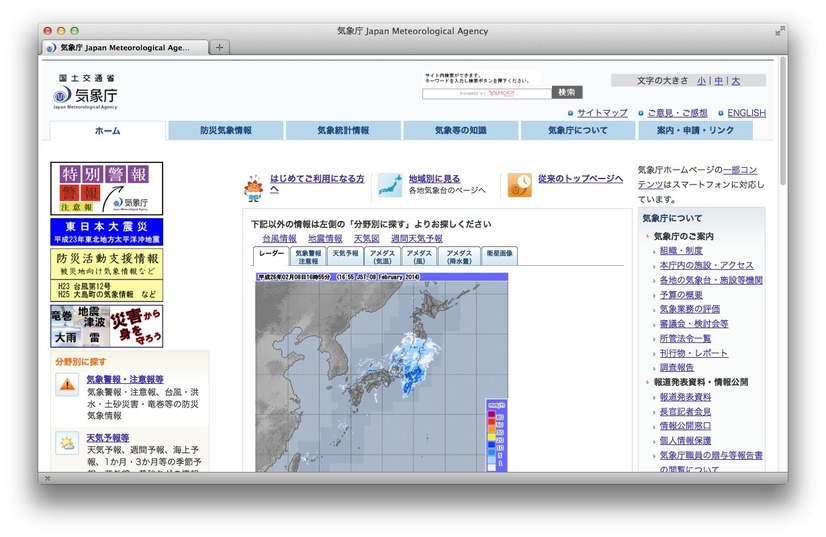Open the 防災活動支援情報 banner

106,275
